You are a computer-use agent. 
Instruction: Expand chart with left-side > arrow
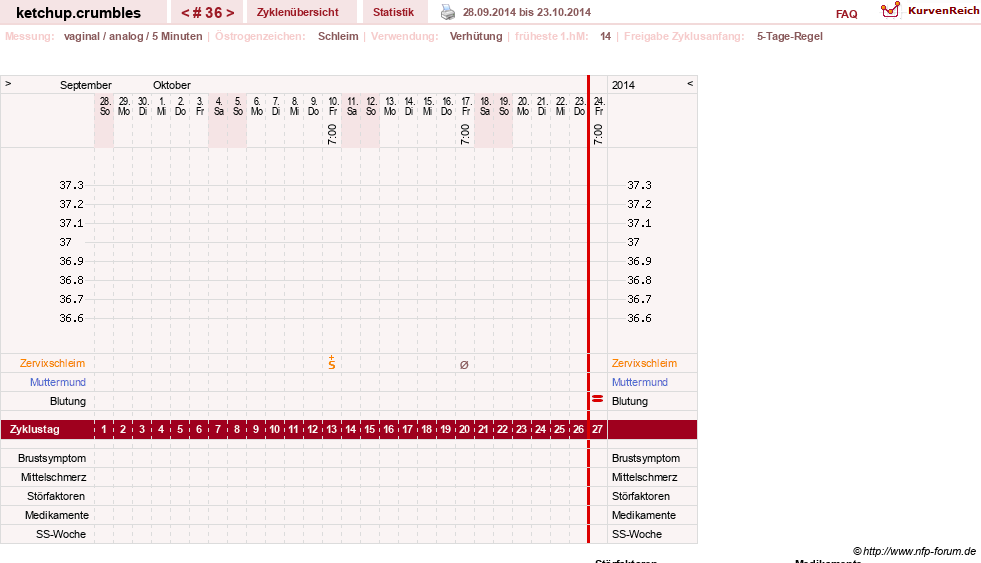point(8,83)
